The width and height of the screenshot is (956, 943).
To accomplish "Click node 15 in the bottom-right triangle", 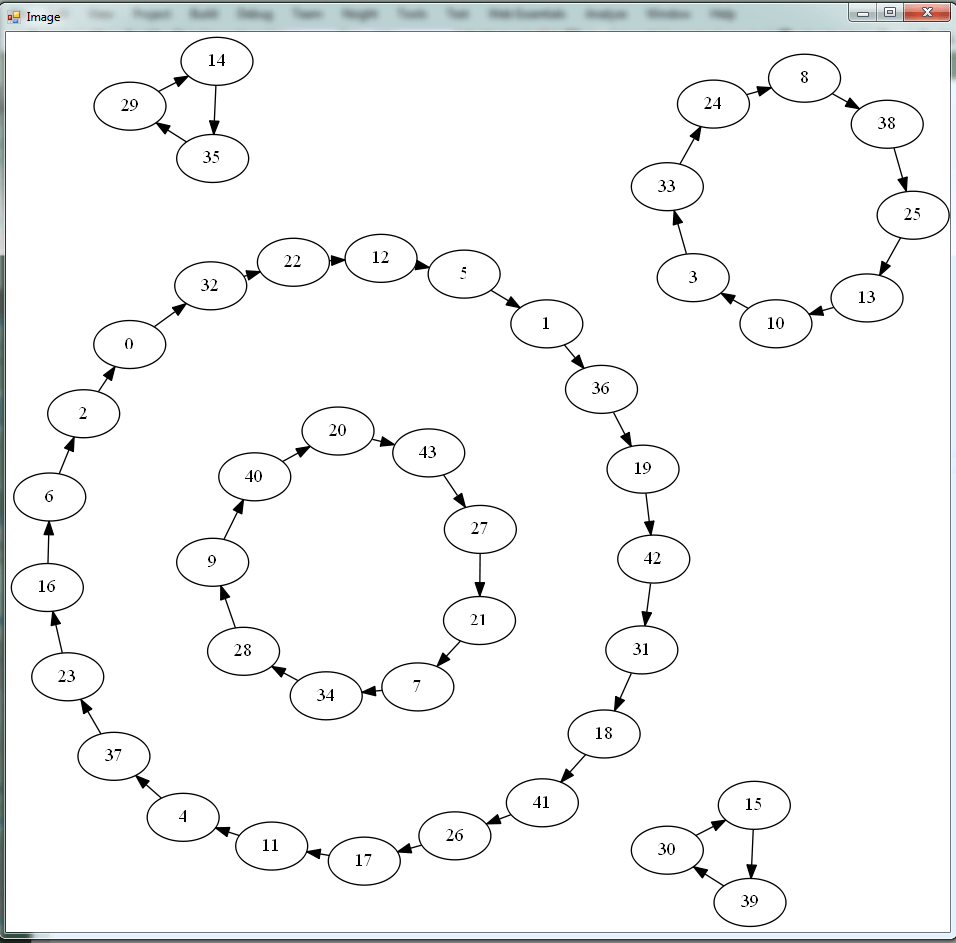I will [x=754, y=803].
